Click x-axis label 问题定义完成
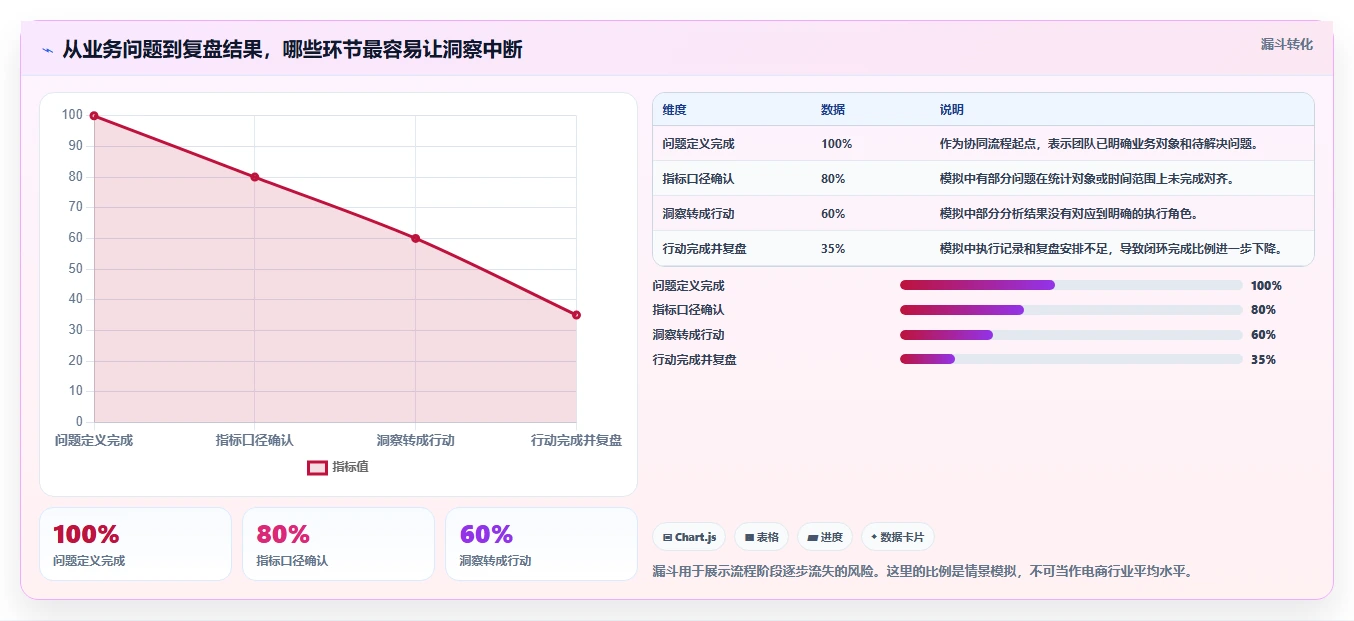The height and width of the screenshot is (621, 1354). click(94, 440)
